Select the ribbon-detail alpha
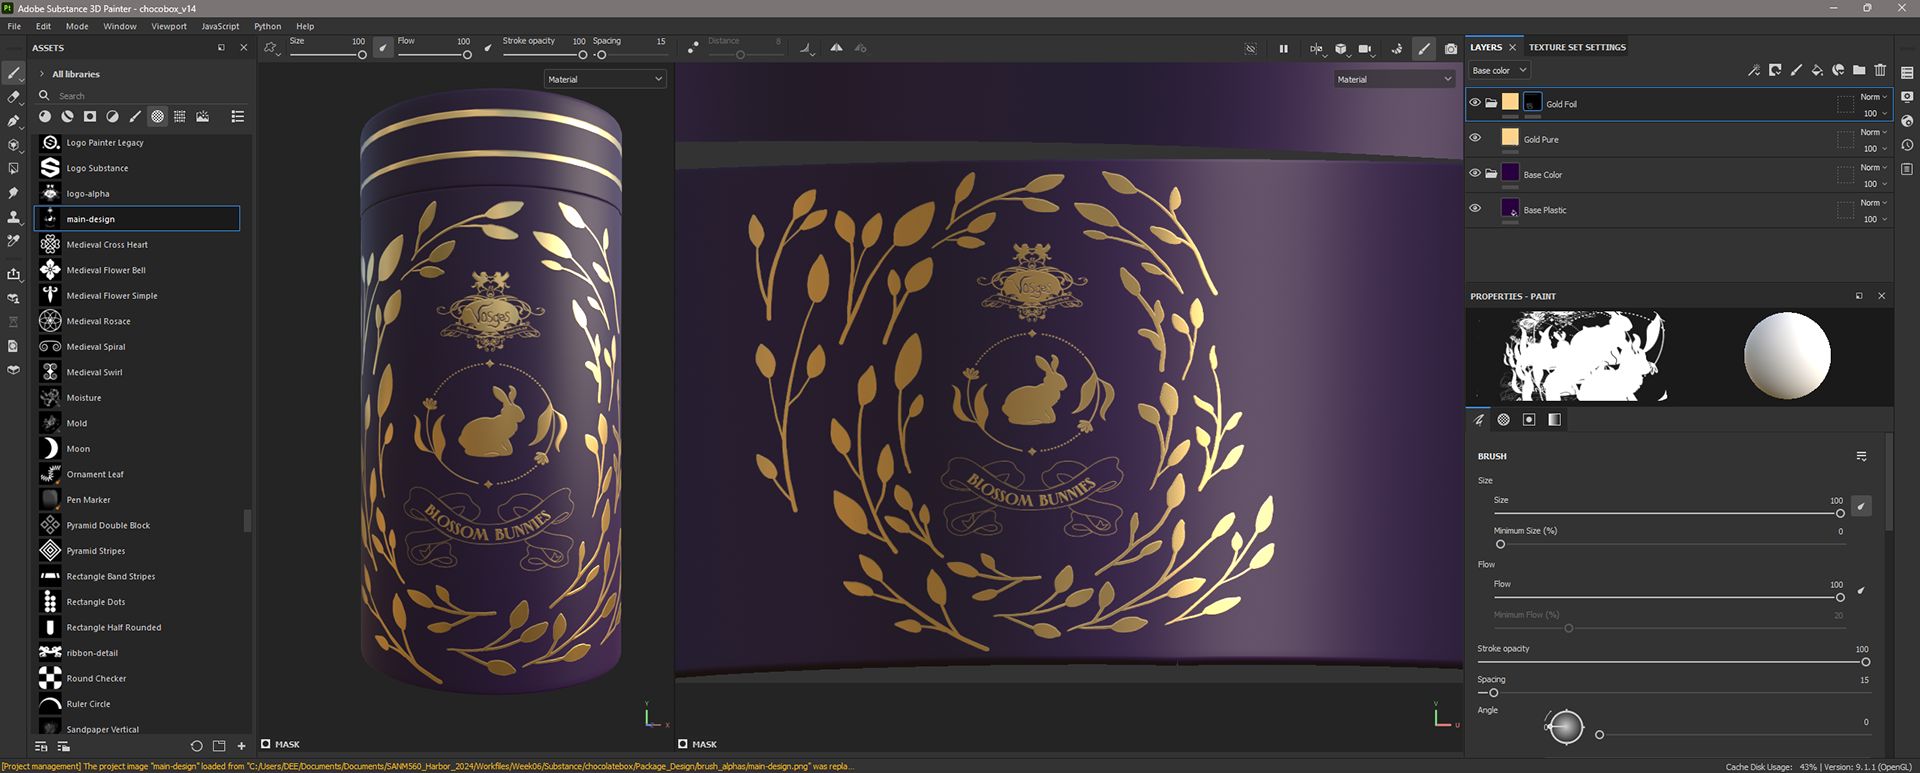 138,653
